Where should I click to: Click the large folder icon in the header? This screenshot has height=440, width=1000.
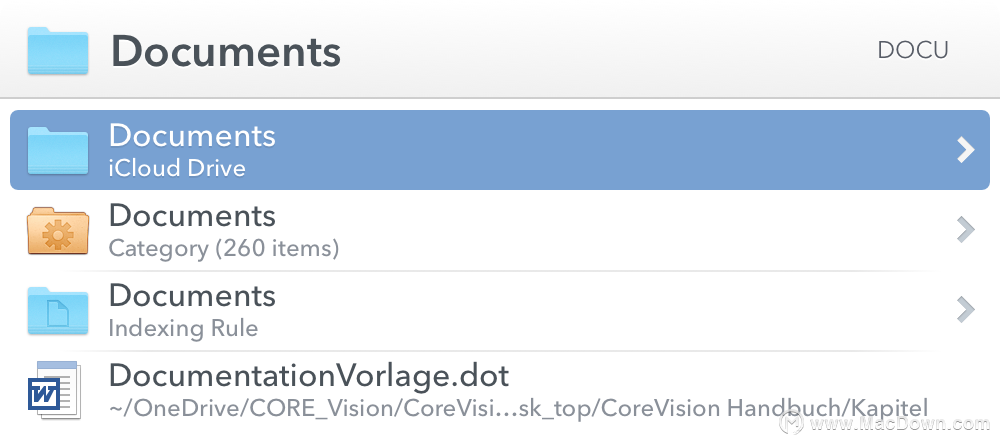point(57,50)
